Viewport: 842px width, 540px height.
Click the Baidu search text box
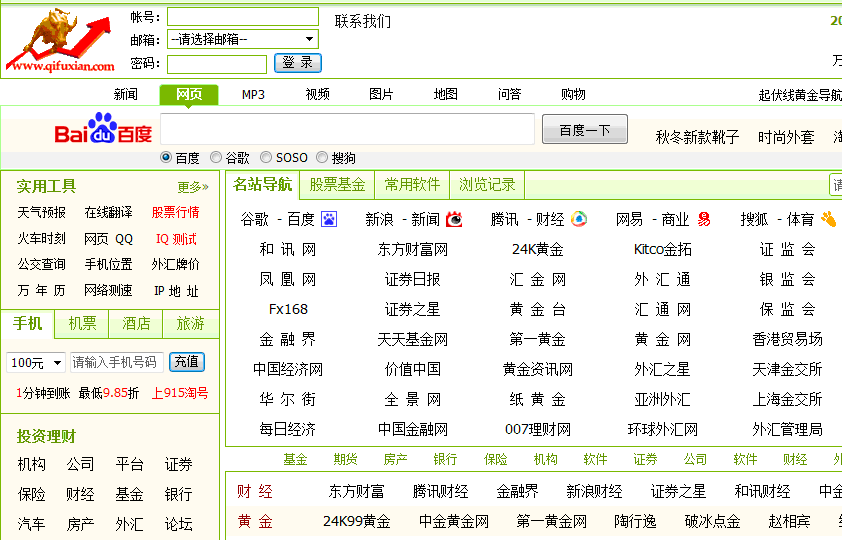(x=347, y=129)
